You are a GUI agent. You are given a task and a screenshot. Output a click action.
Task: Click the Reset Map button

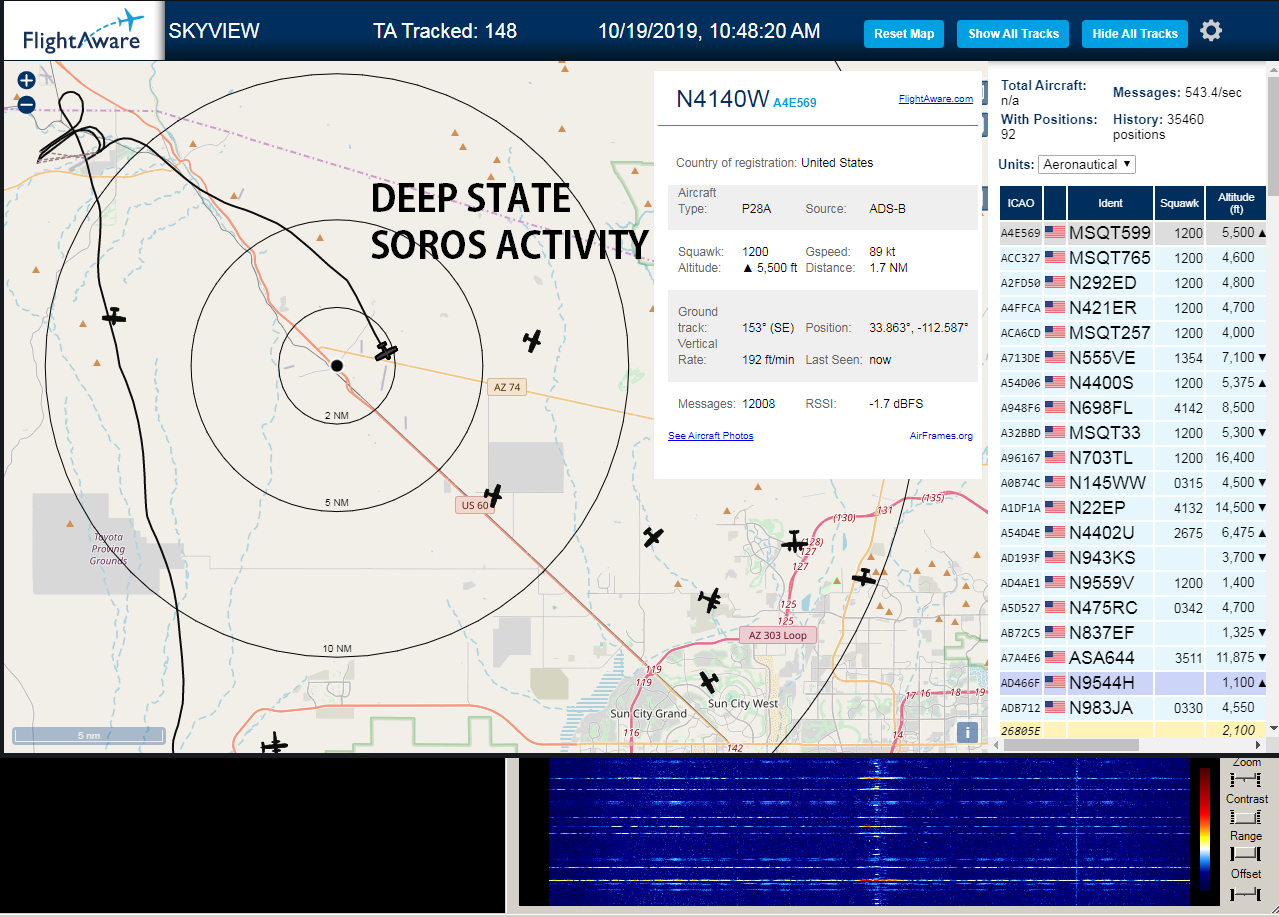[904, 34]
